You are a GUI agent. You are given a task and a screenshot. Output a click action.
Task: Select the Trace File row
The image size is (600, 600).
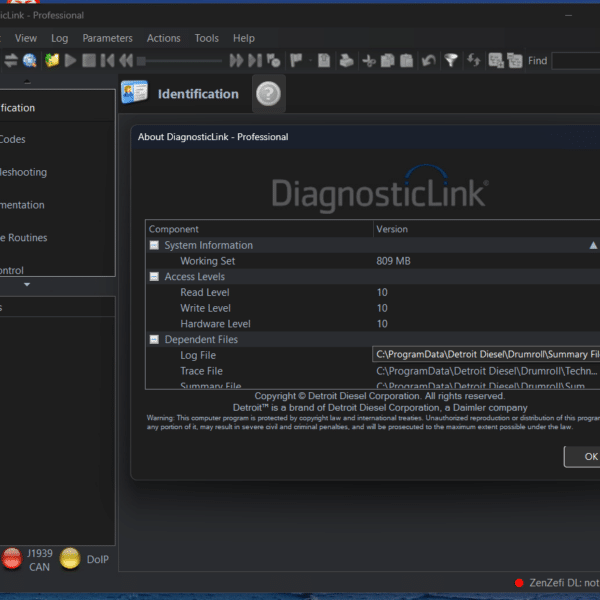(x=373, y=371)
